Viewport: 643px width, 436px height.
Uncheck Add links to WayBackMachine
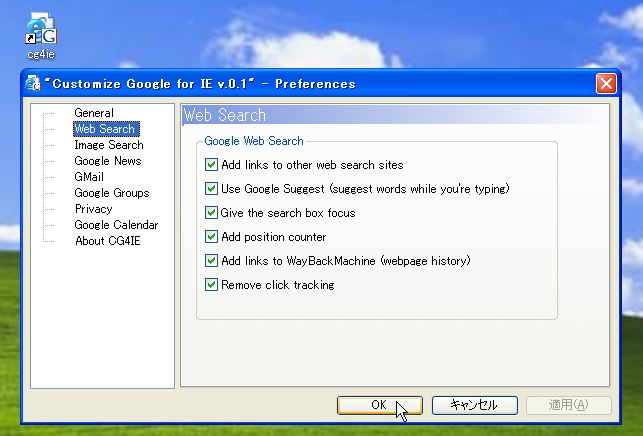tap(211, 260)
